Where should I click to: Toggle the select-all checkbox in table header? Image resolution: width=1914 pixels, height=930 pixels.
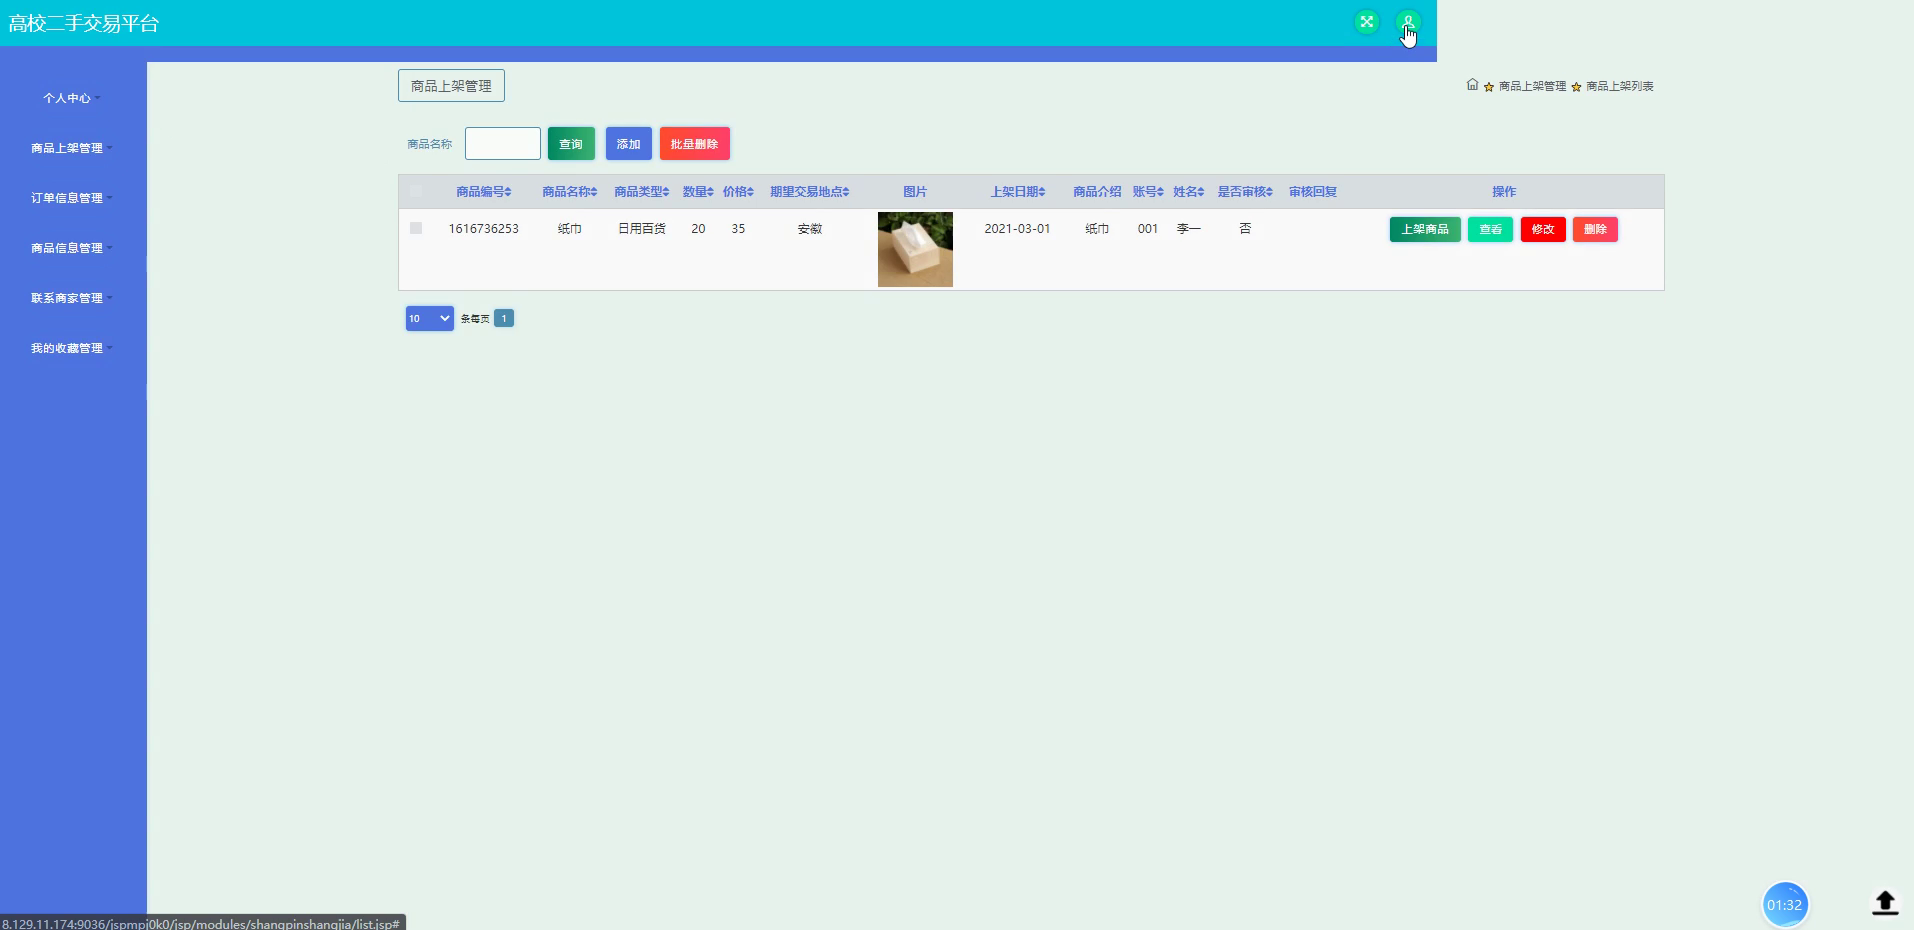416,191
